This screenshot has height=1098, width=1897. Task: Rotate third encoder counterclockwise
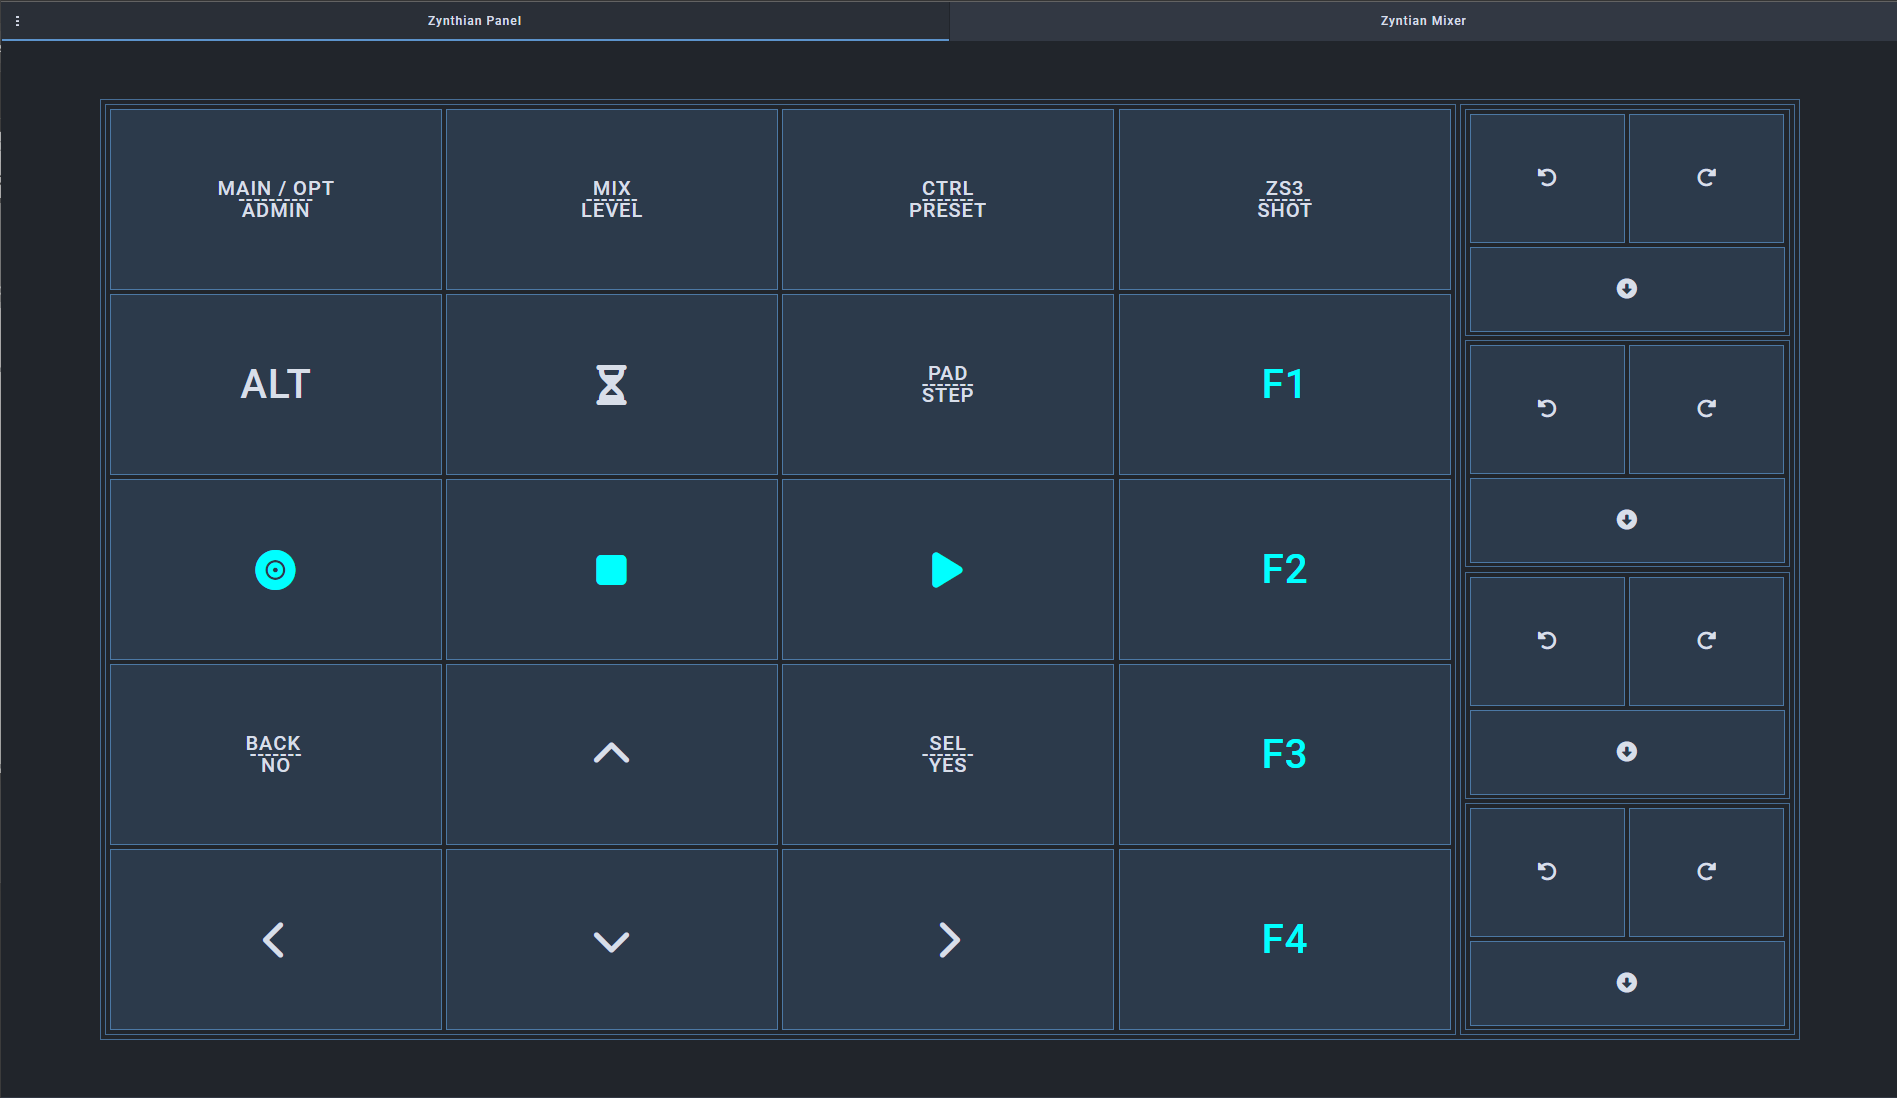click(1547, 641)
